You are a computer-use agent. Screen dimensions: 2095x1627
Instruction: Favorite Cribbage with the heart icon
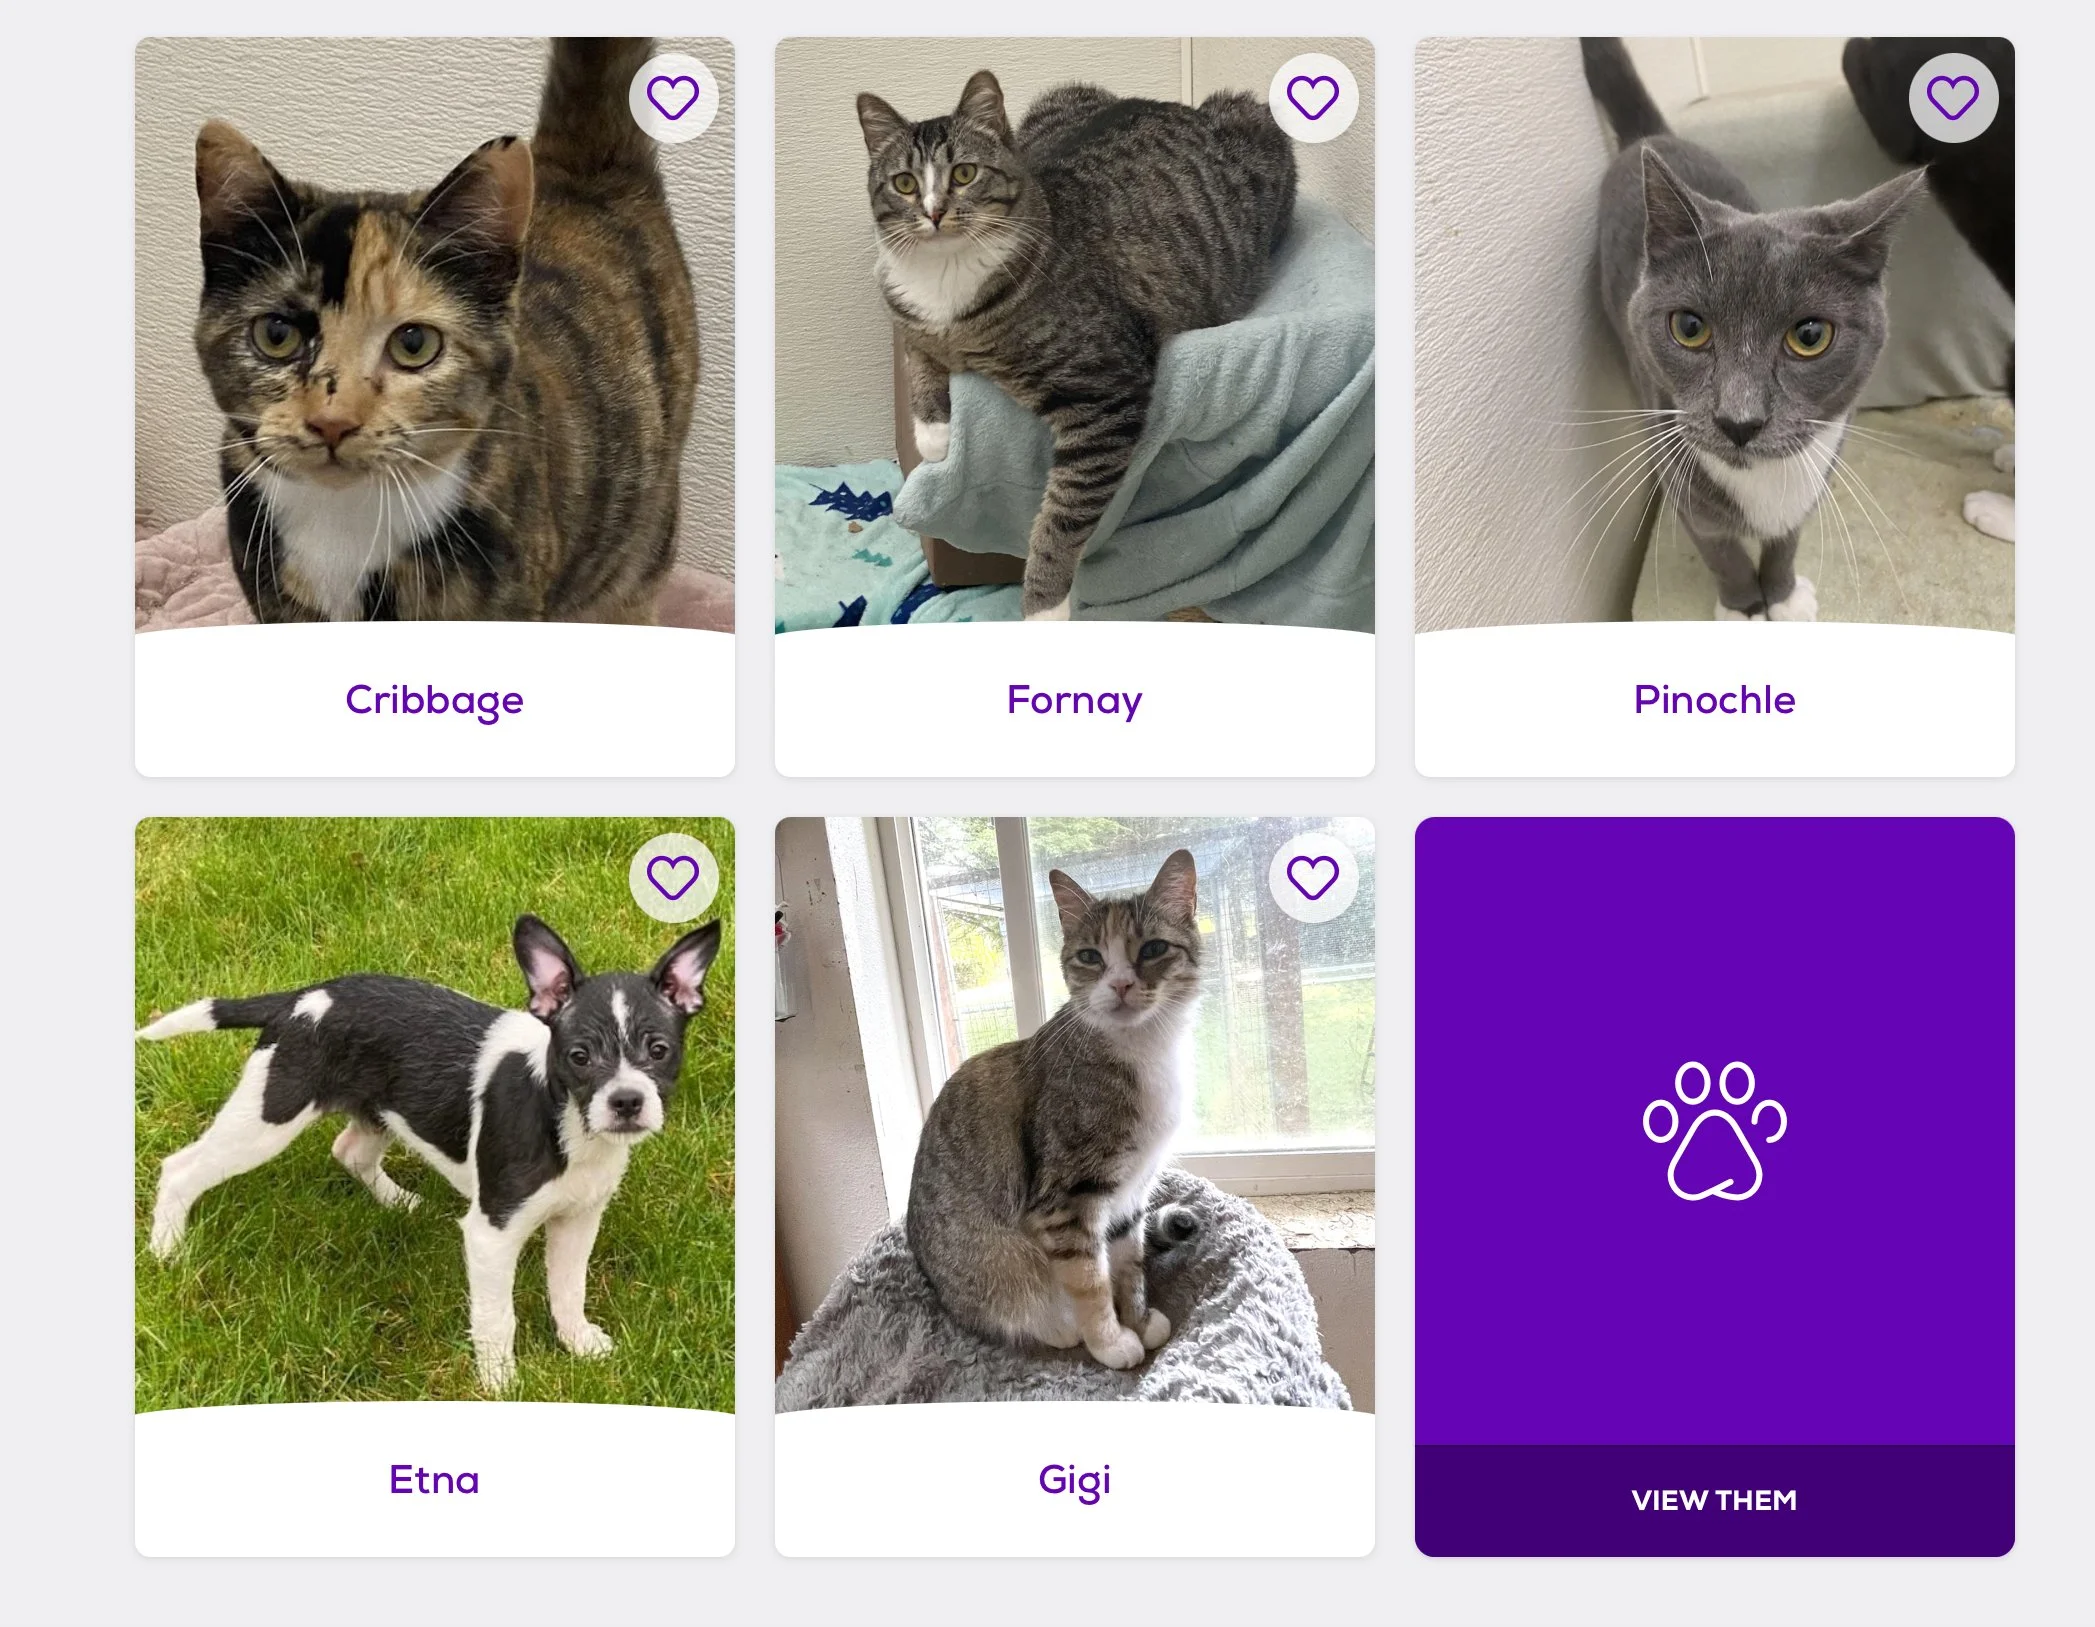(x=673, y=98)
